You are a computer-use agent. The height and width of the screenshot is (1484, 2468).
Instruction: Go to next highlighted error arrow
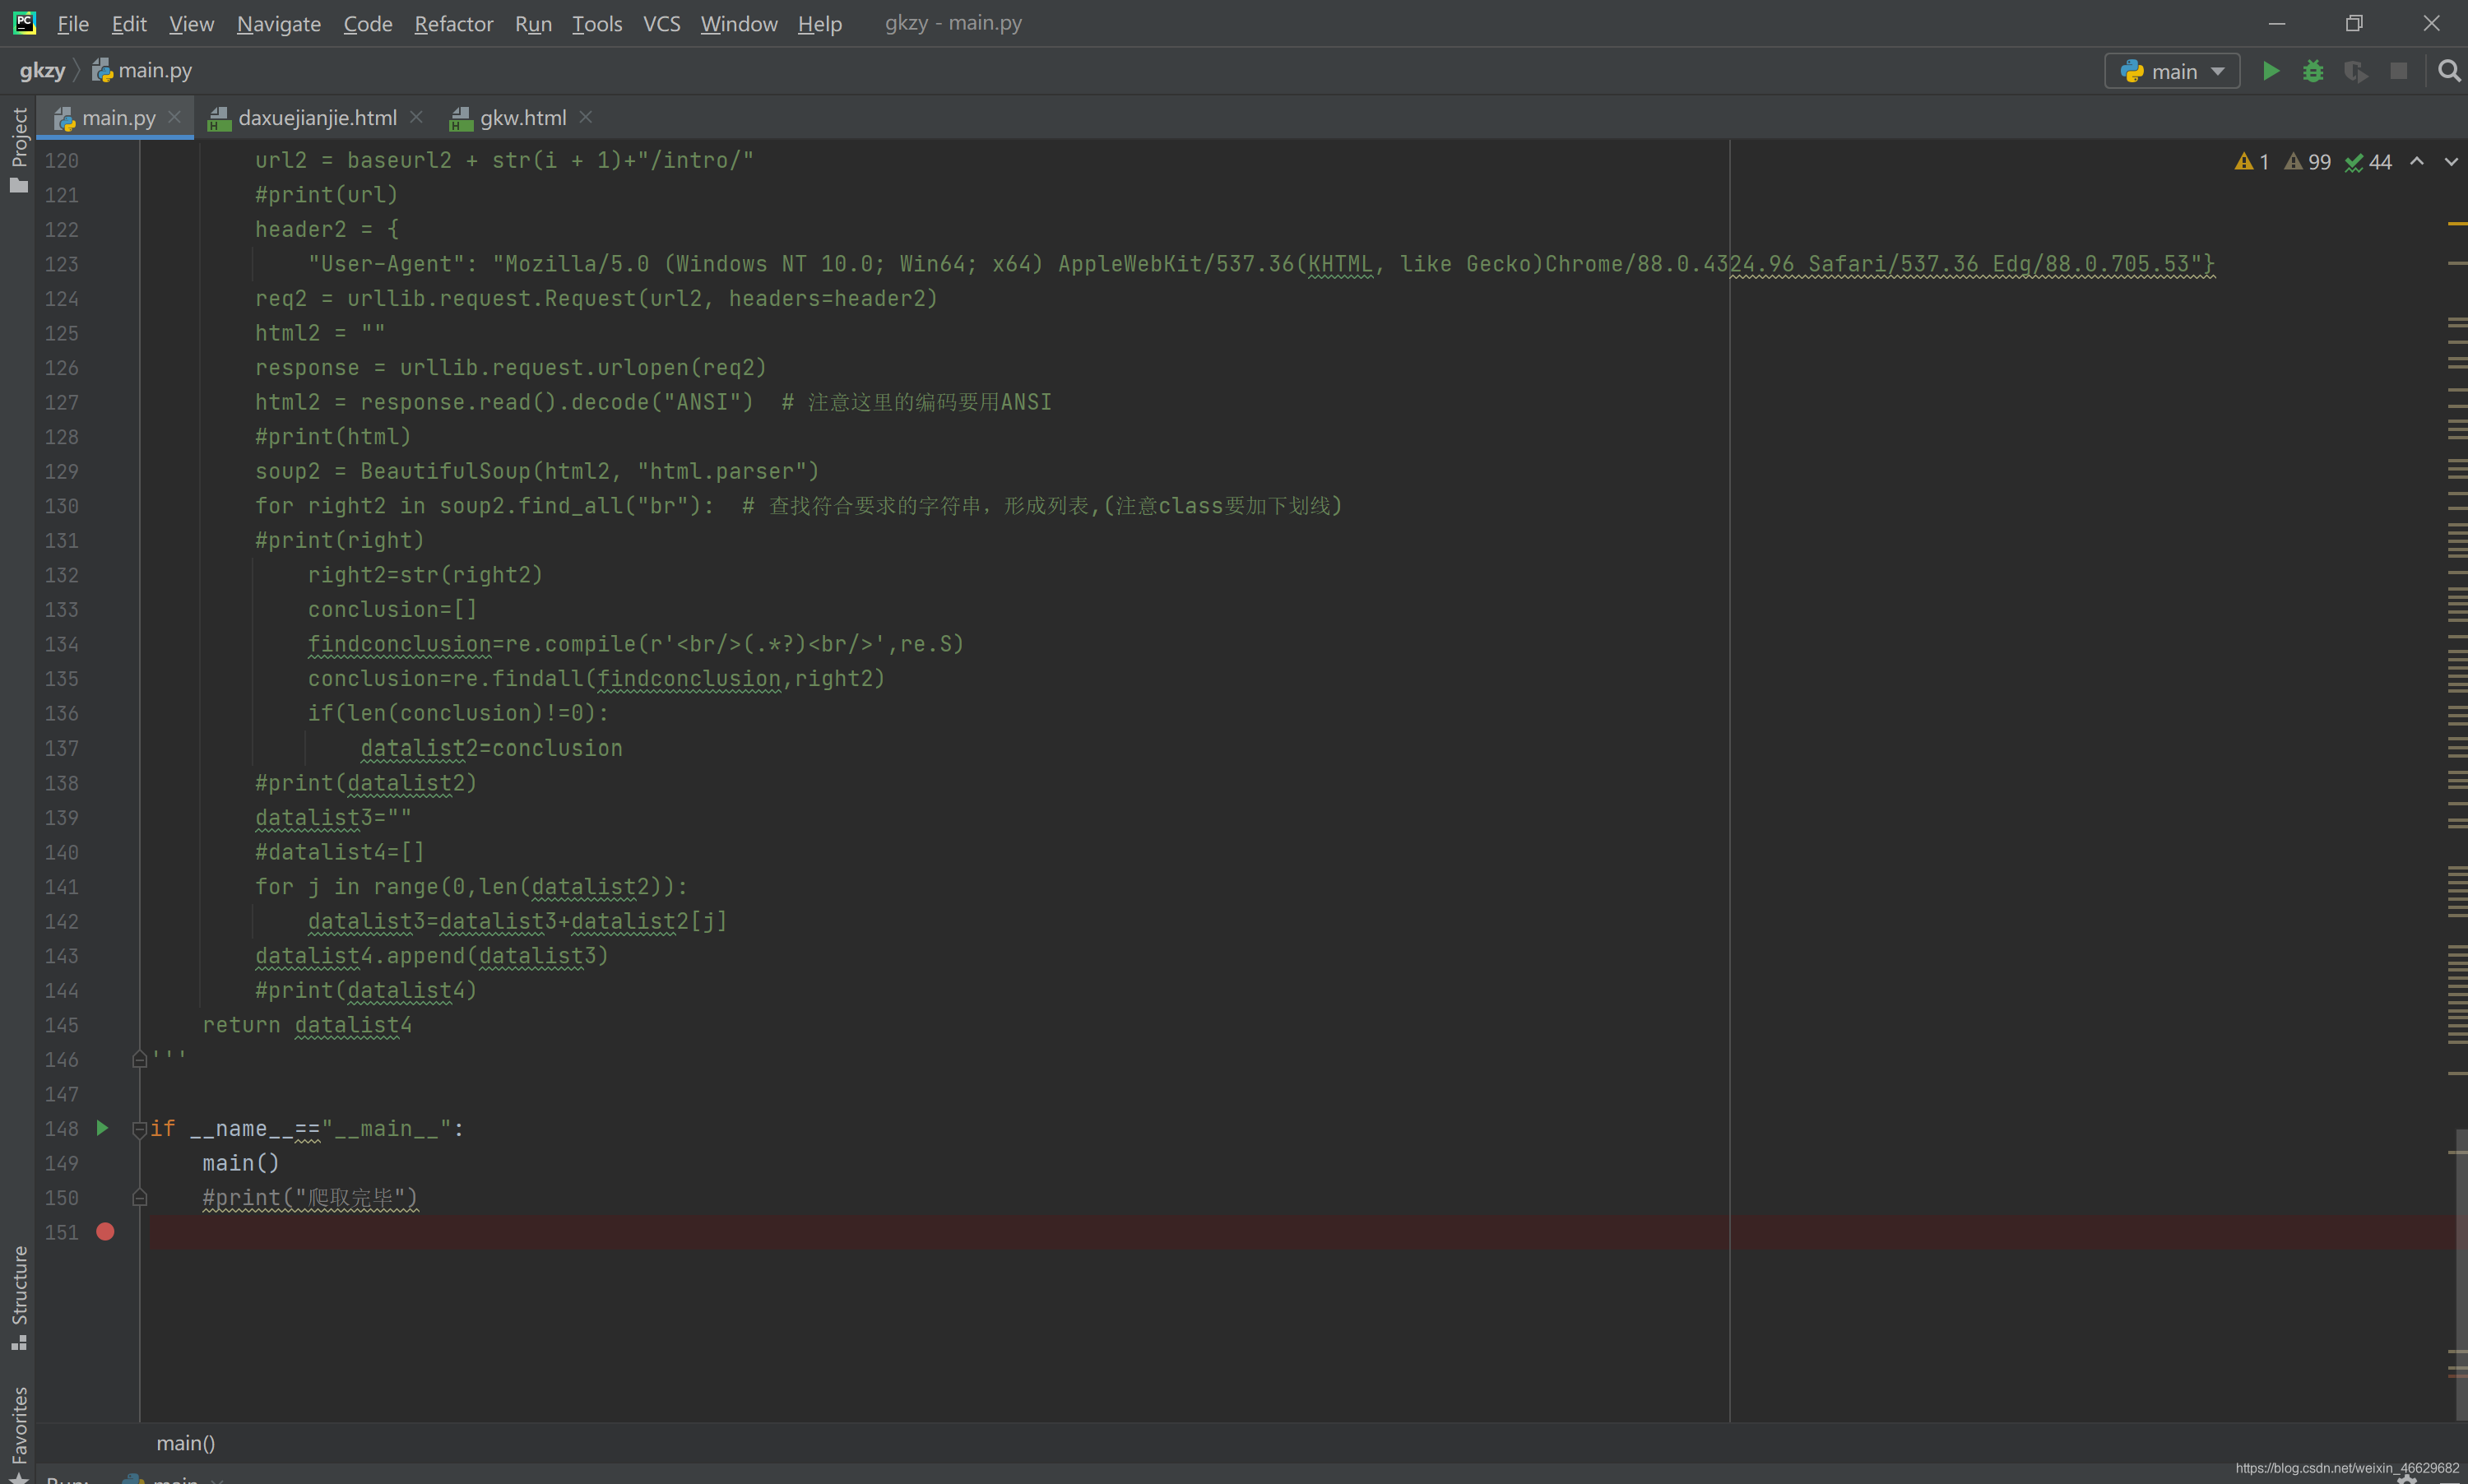(2450, 161)
